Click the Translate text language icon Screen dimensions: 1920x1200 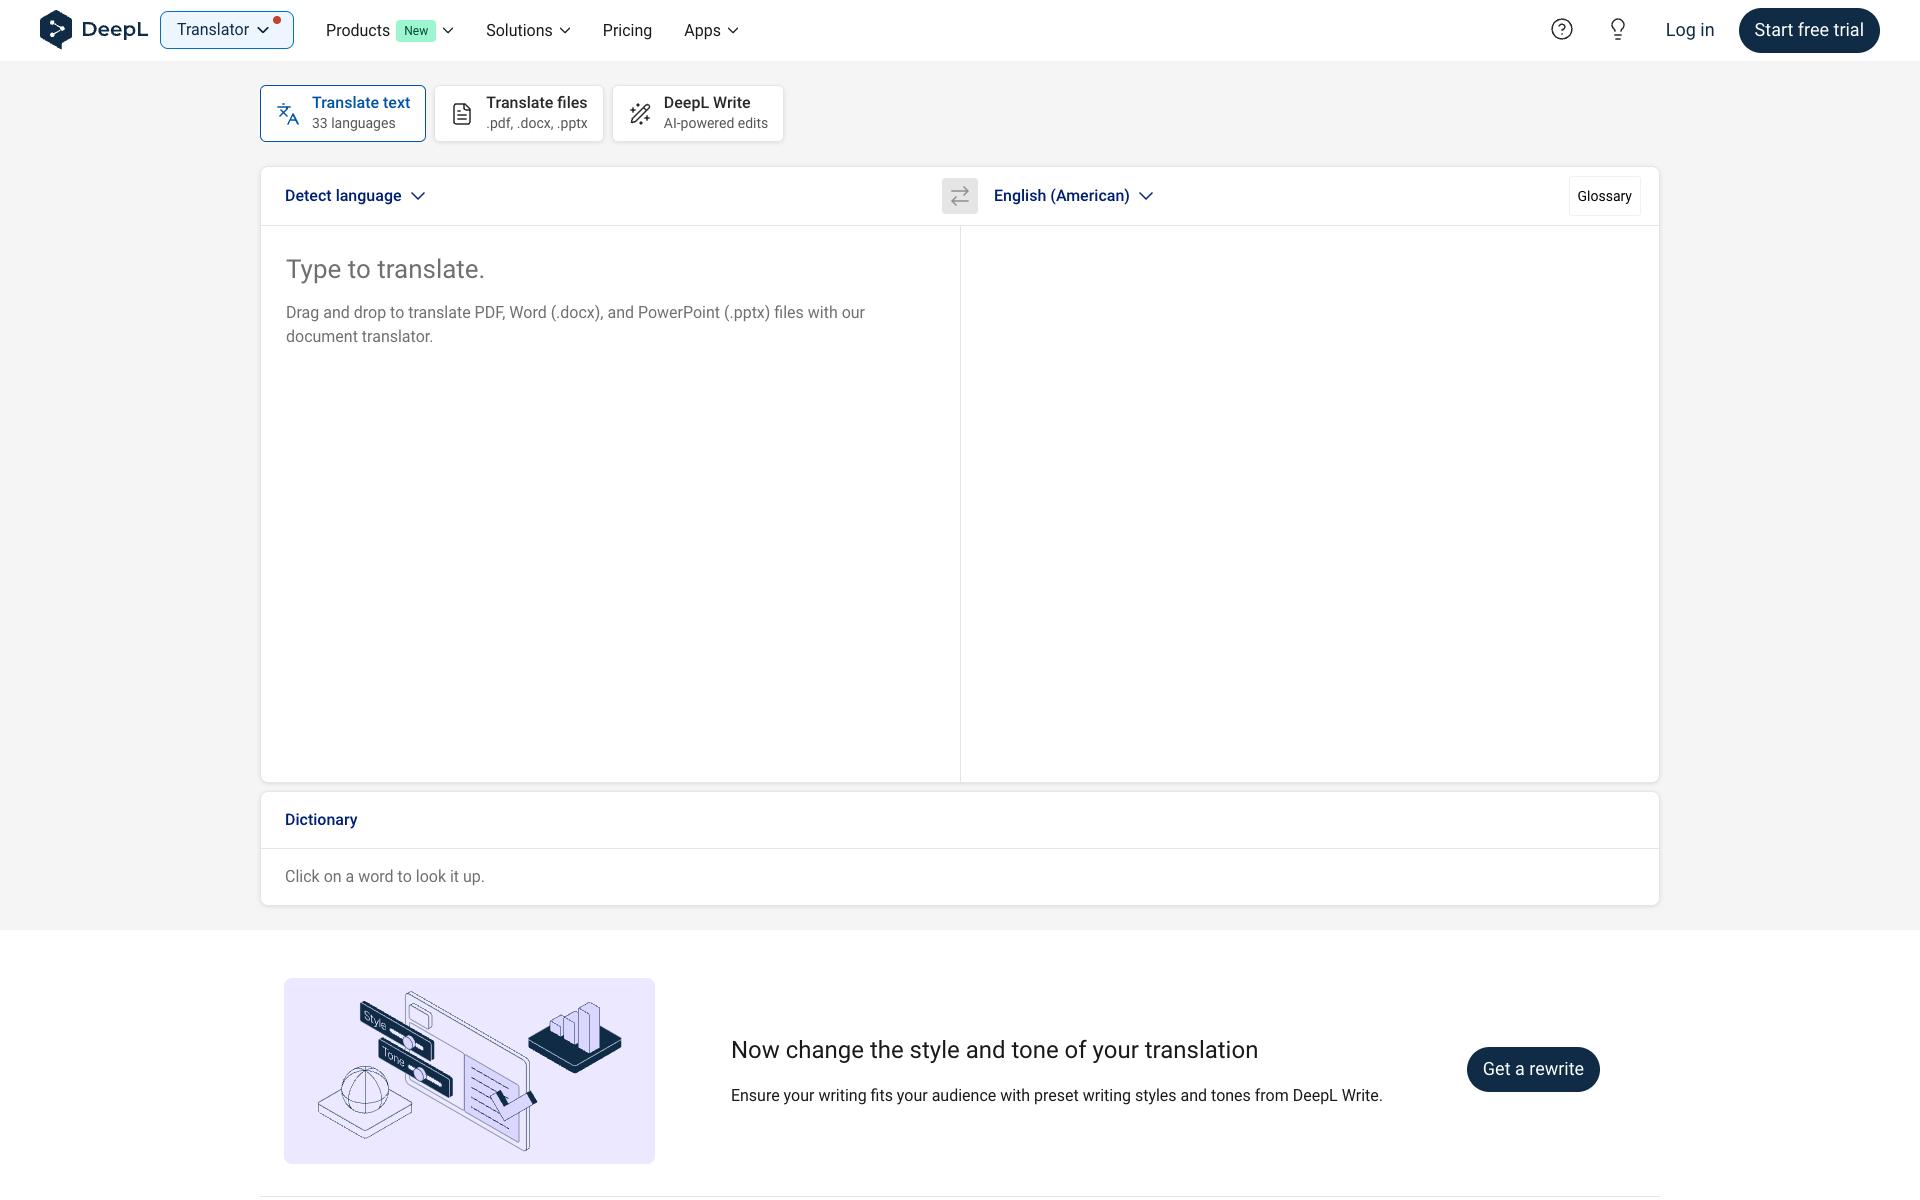288,114
